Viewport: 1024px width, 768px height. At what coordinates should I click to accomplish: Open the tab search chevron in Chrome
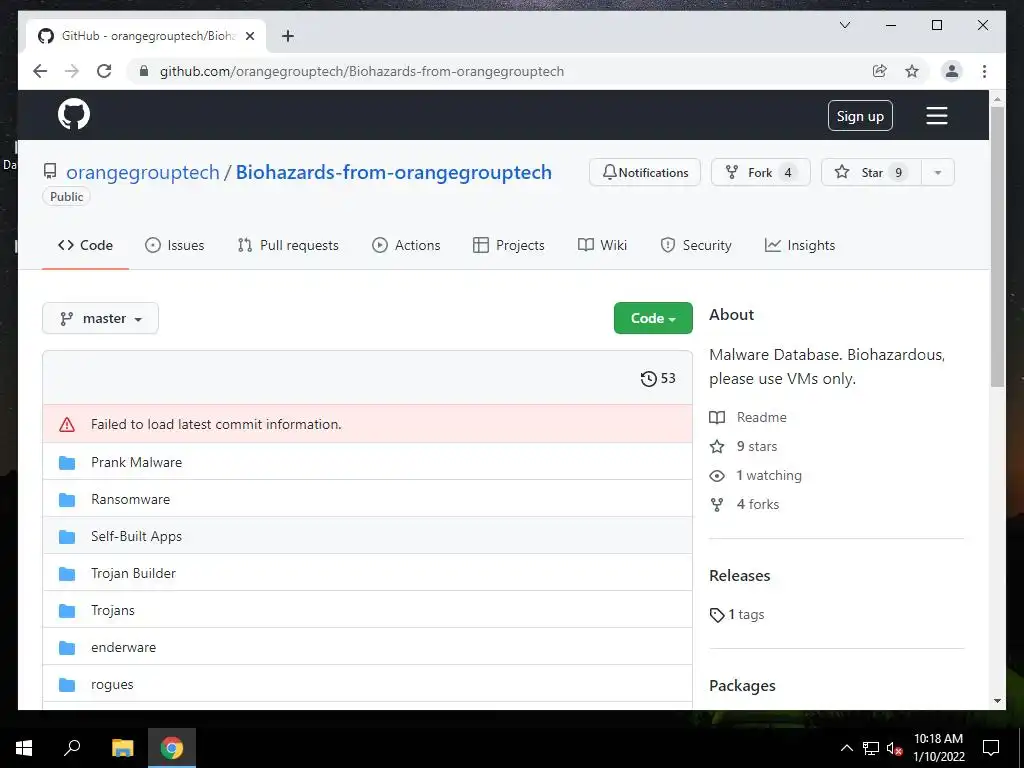click(x=844, y=25)
